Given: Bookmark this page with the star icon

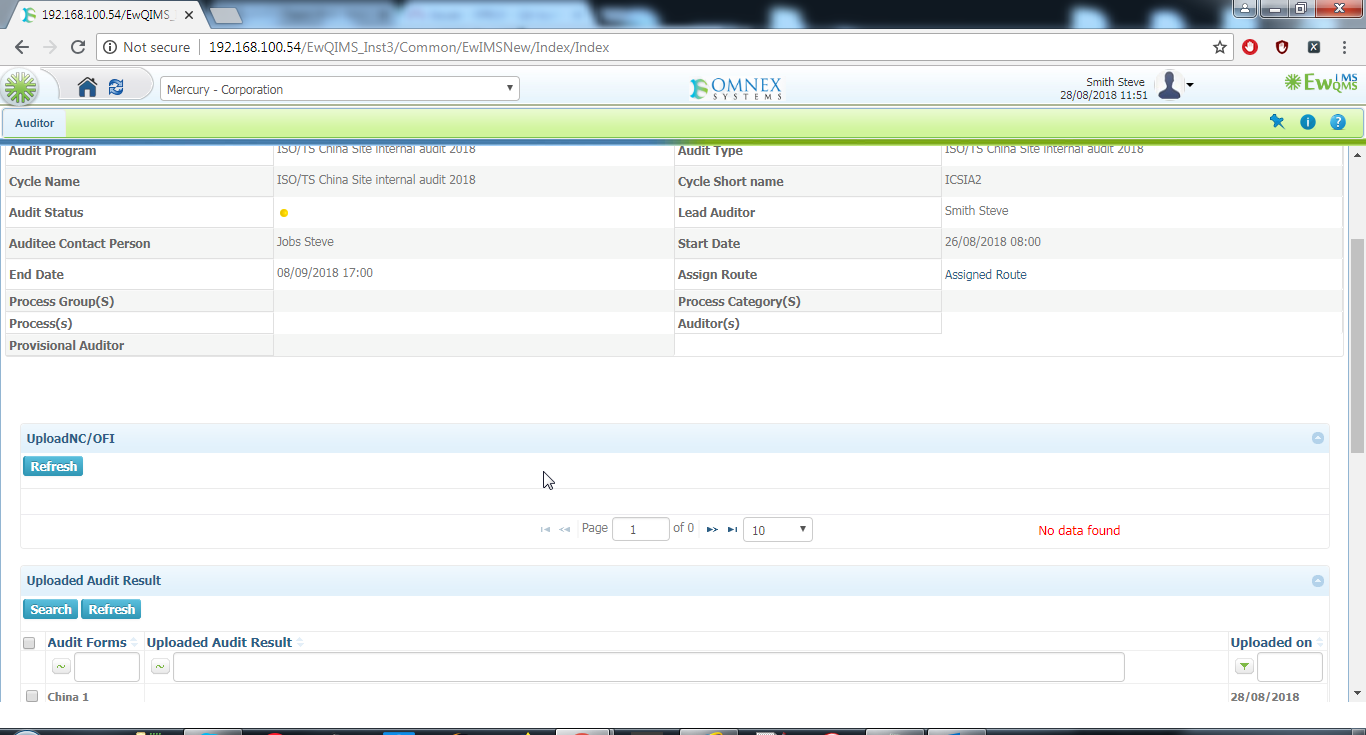Looking at the screenshot, I should [1220, 47].
